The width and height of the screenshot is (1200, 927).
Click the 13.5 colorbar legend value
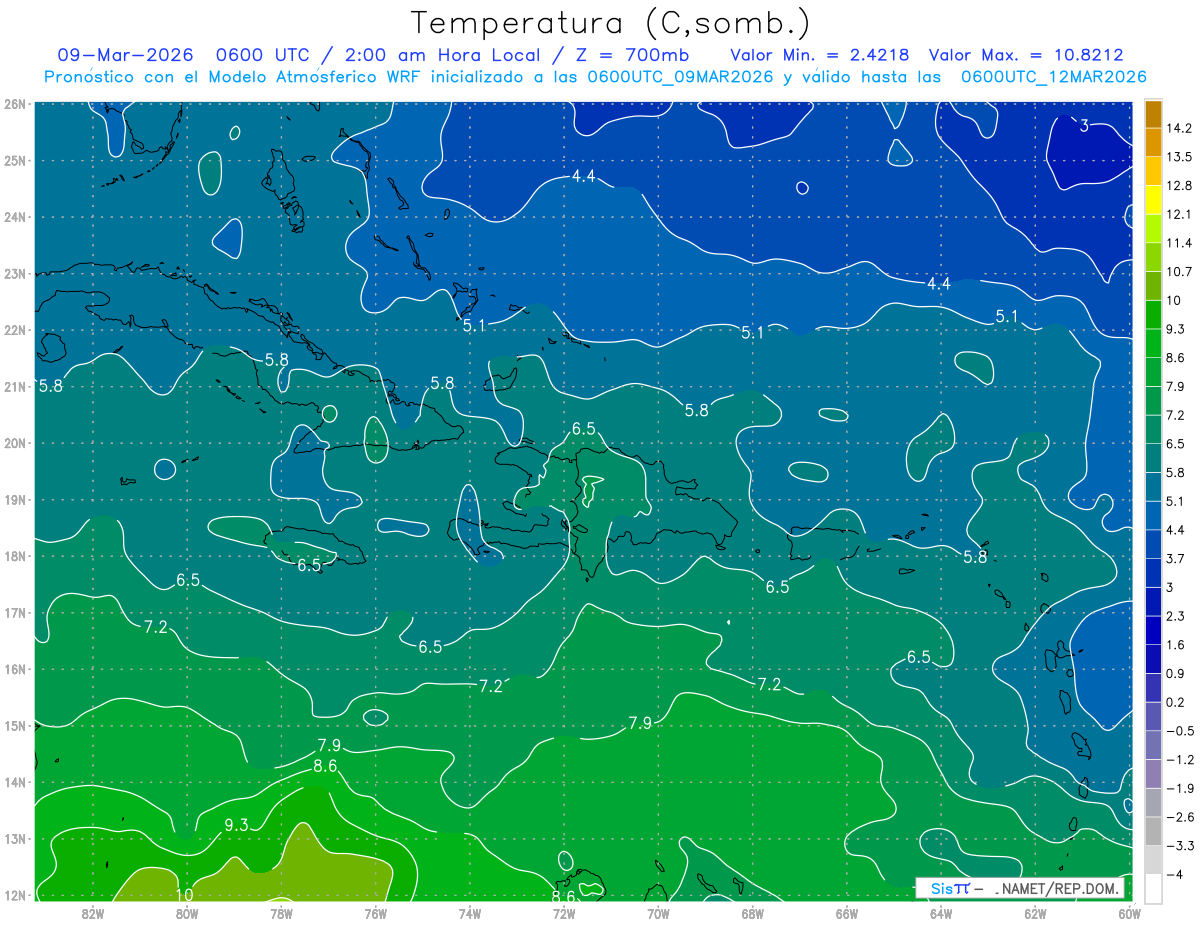(1180, 157)
